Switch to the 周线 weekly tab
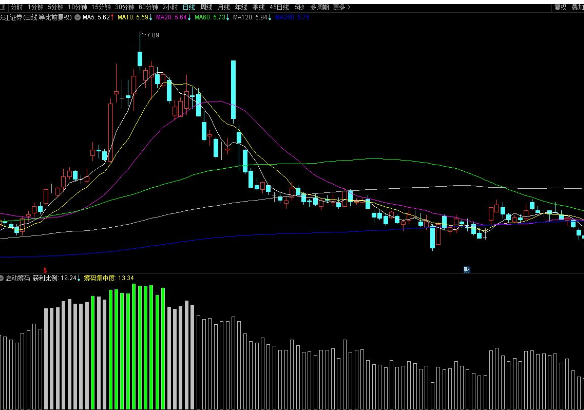 coord(206,7)
